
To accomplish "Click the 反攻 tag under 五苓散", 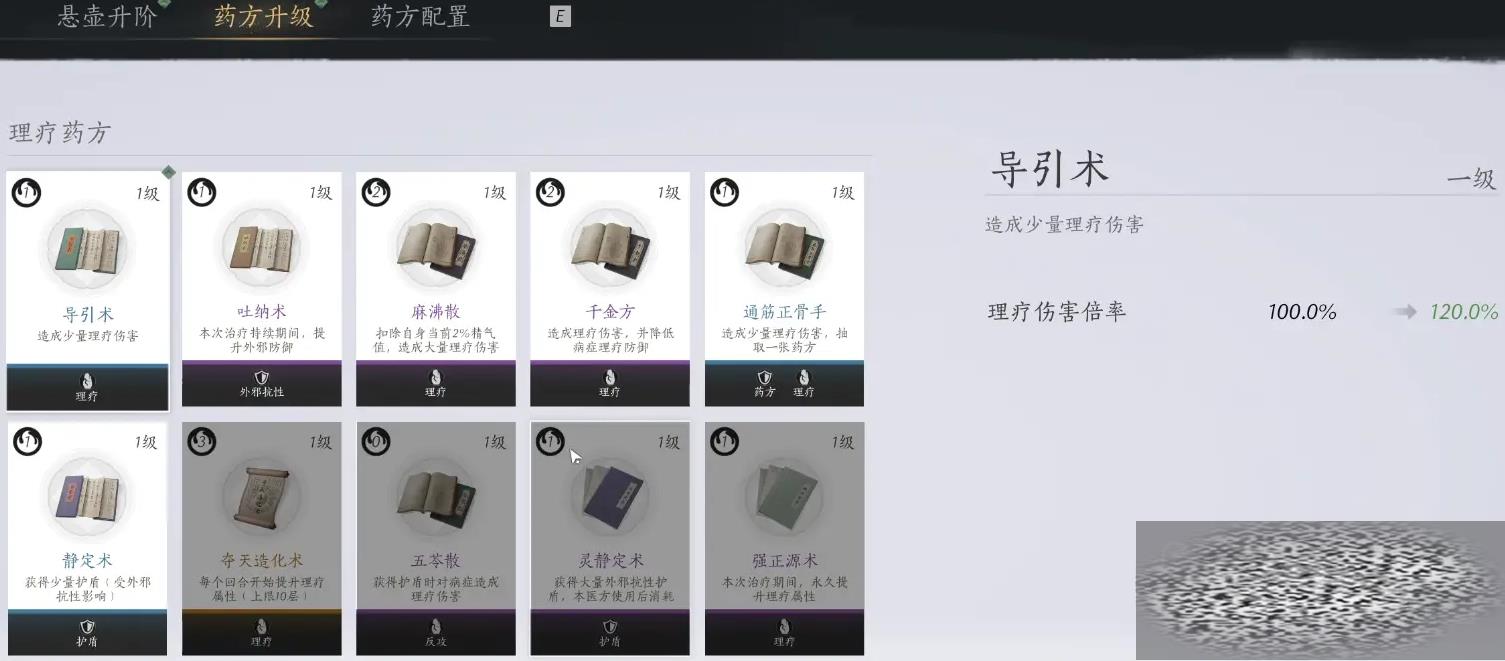I will (435, 634).
